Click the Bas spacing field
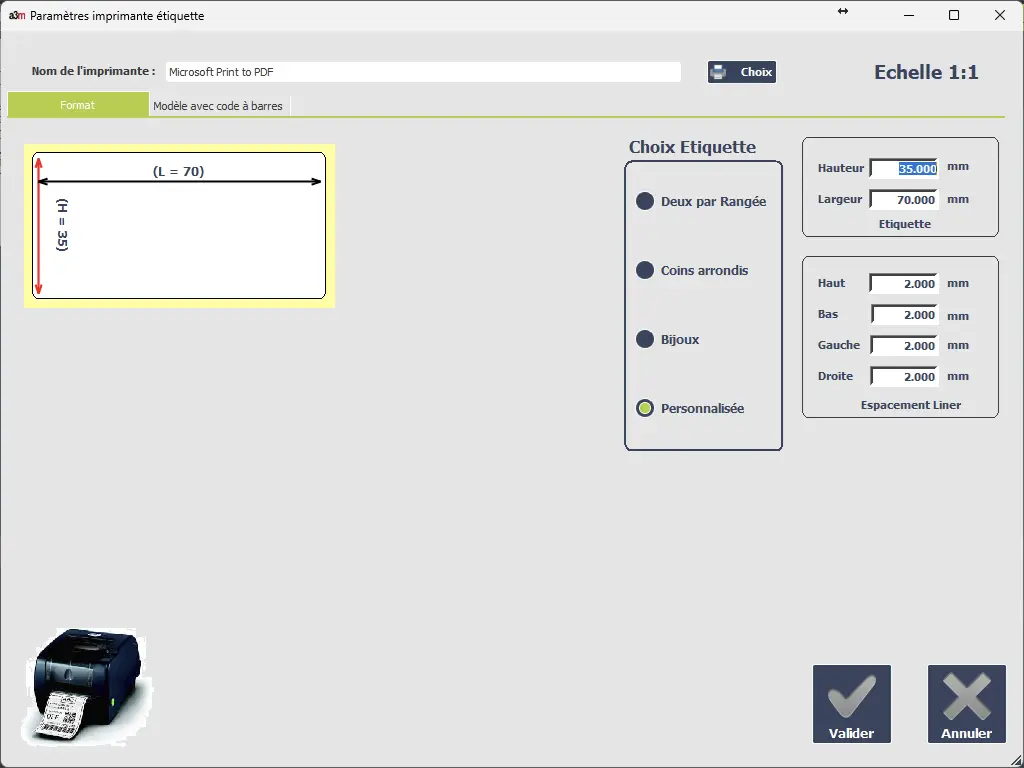This screenshot has width=1024, height=768. click(904, 315)
